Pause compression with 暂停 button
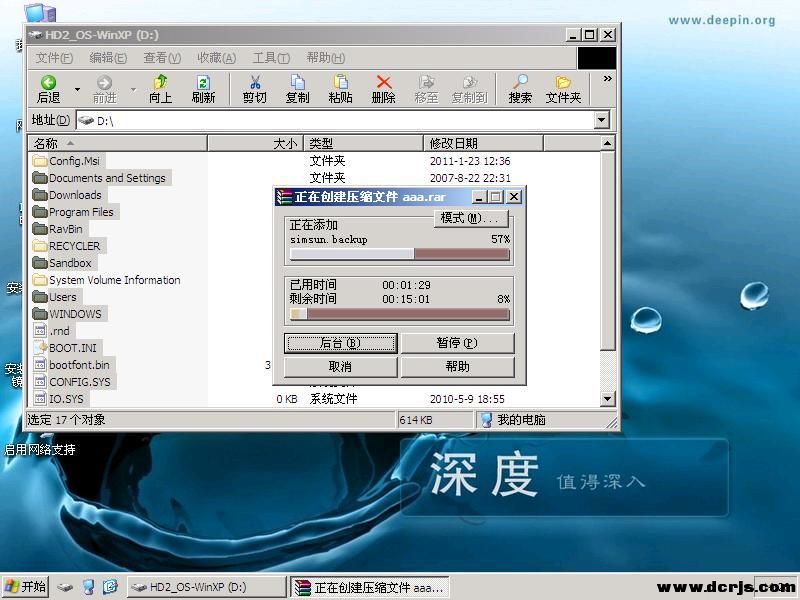The width and height of the screenshot is (800, 600). coord(457,343)
